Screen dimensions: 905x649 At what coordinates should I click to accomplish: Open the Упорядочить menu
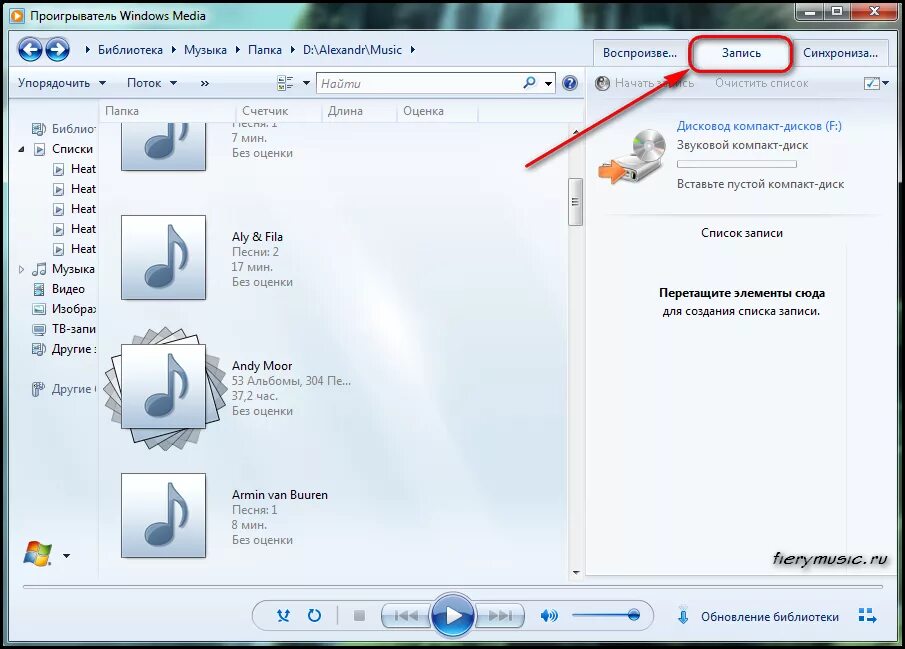(x=62, y=83)
